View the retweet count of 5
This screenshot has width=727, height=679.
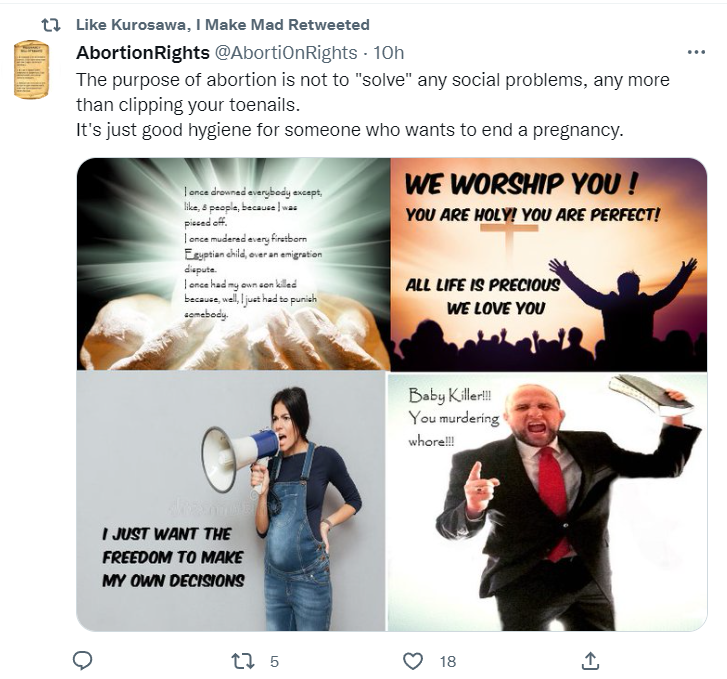(x=274, y=661)
